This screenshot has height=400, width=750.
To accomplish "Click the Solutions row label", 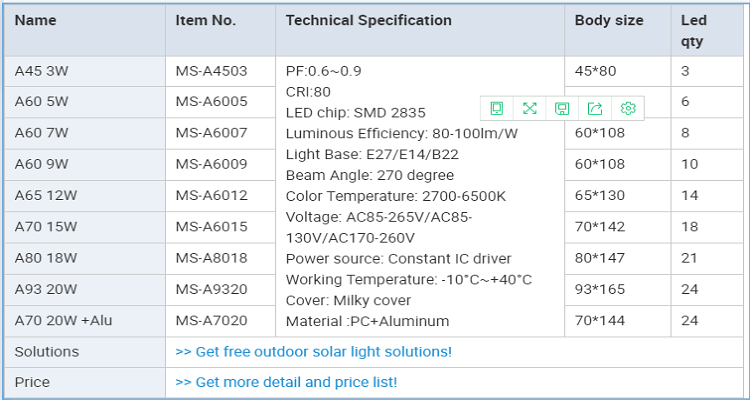I will [47, 352].
